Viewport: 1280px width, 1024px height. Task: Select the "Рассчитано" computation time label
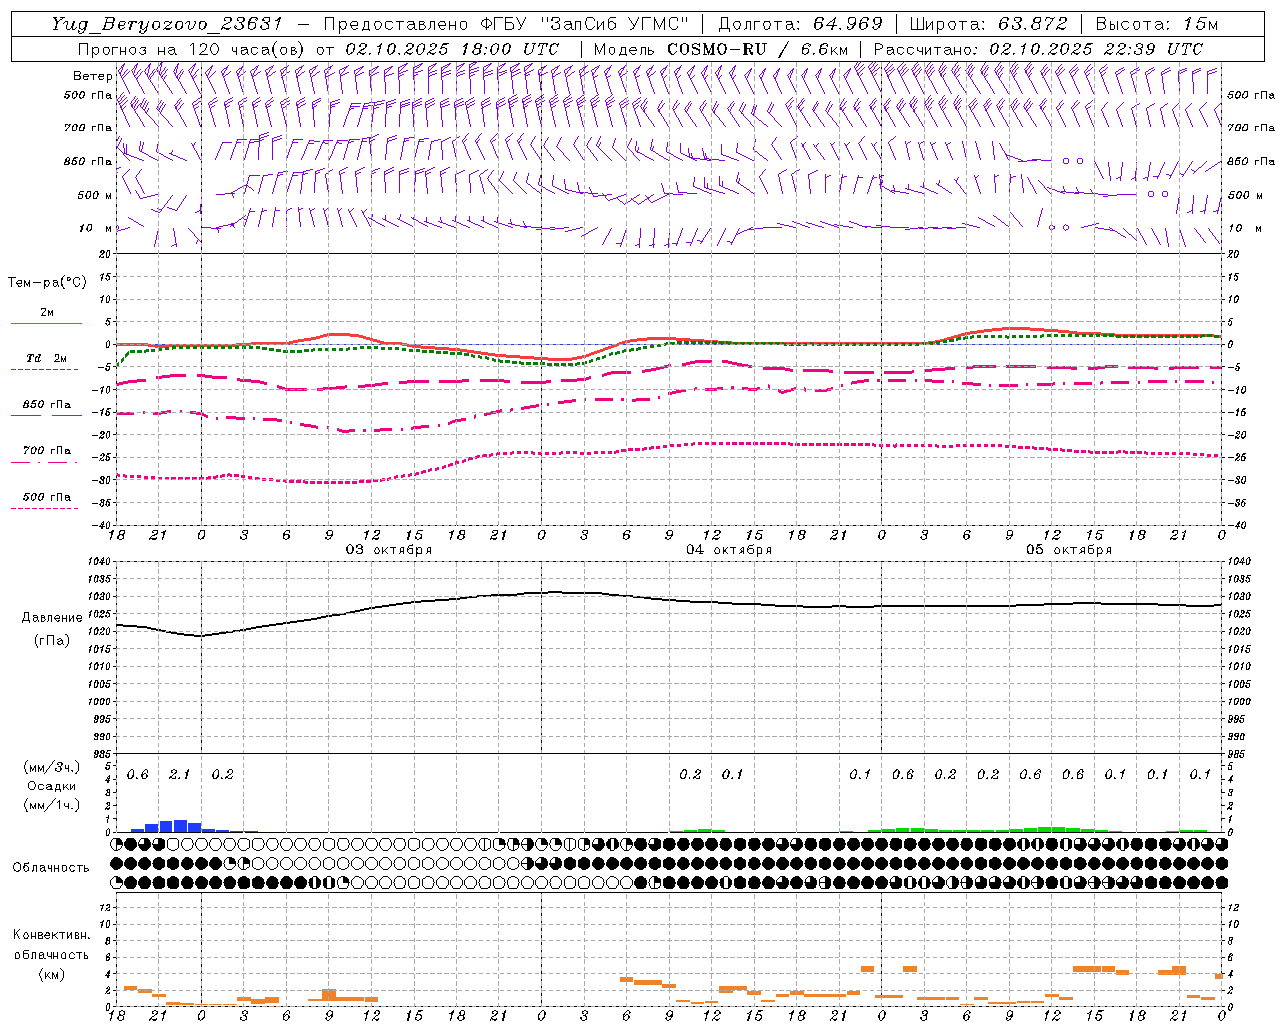click(926, 49)
